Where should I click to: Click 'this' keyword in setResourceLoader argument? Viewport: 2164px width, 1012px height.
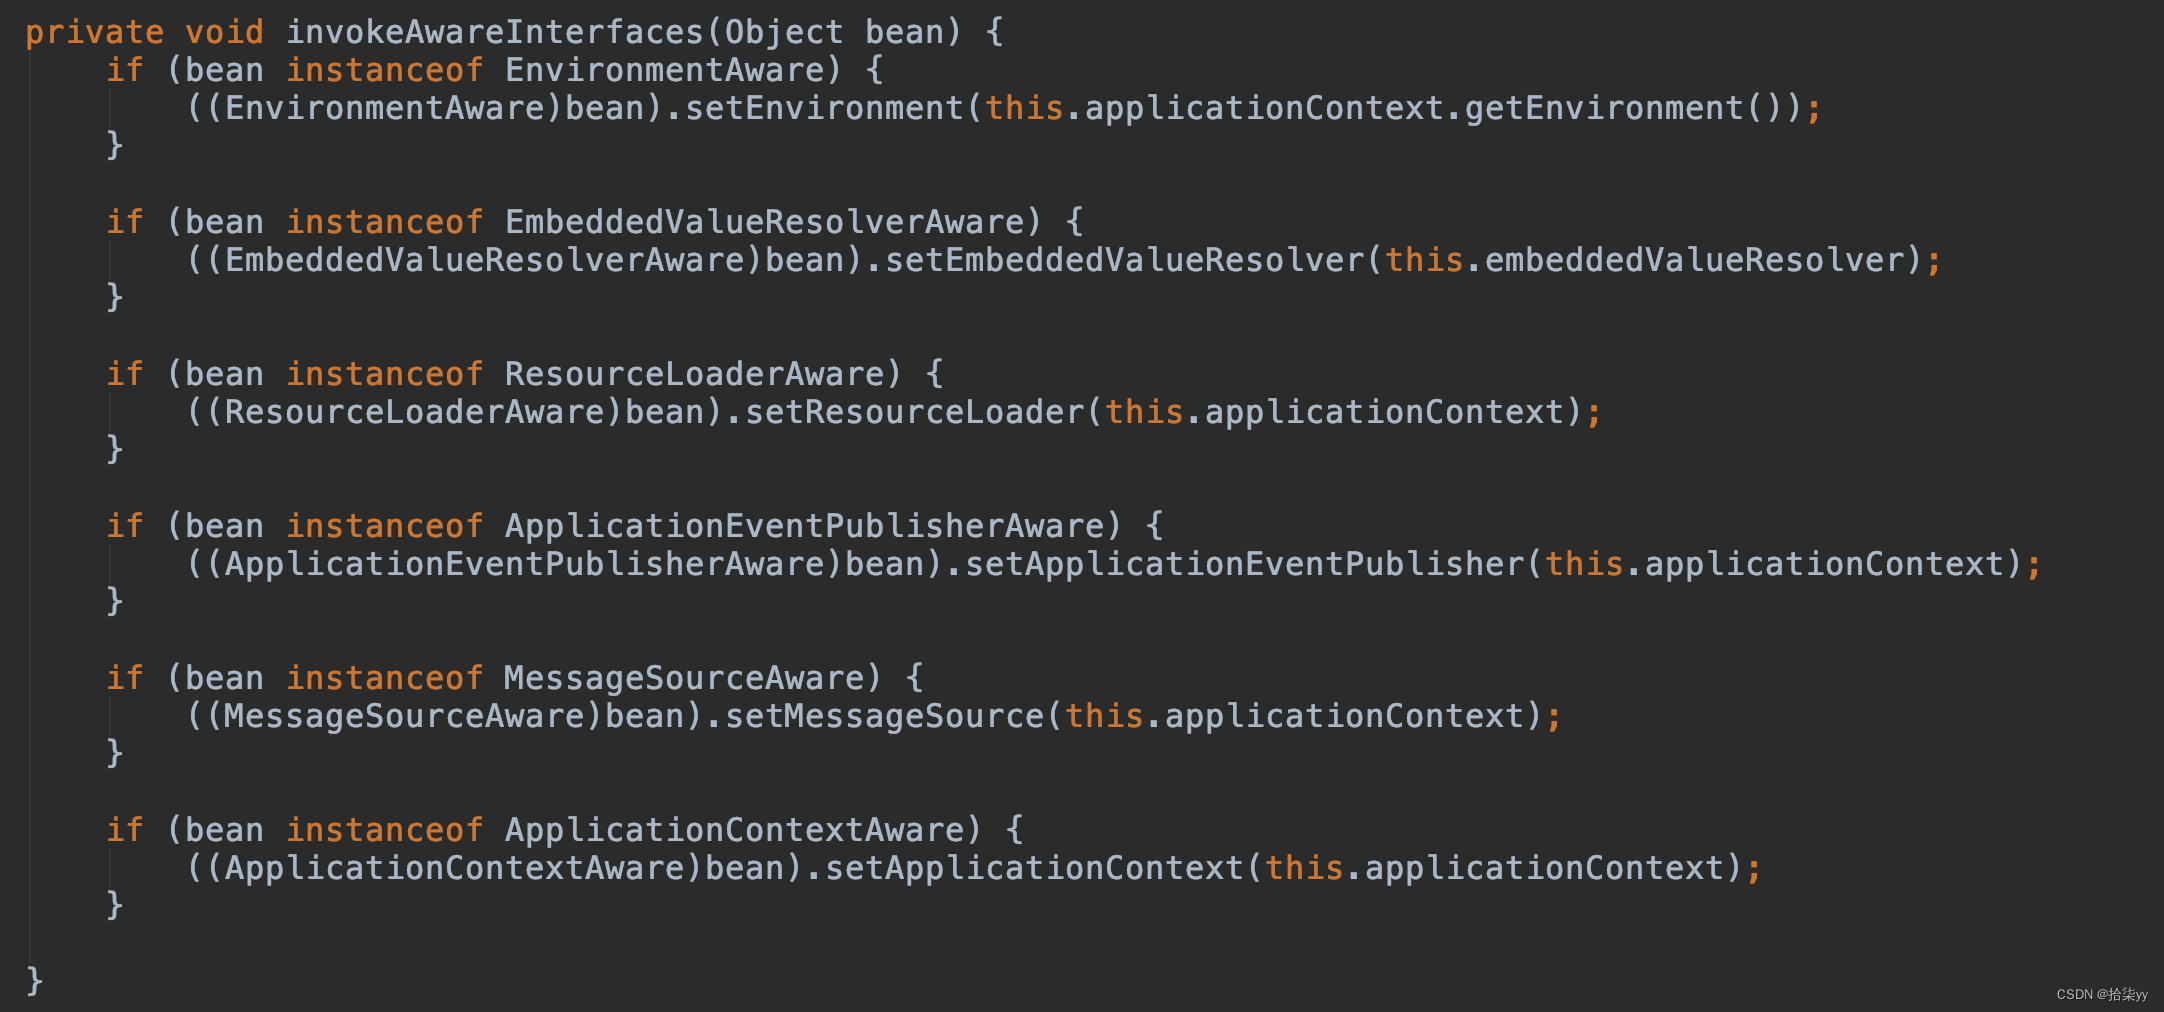point(1145,412)
